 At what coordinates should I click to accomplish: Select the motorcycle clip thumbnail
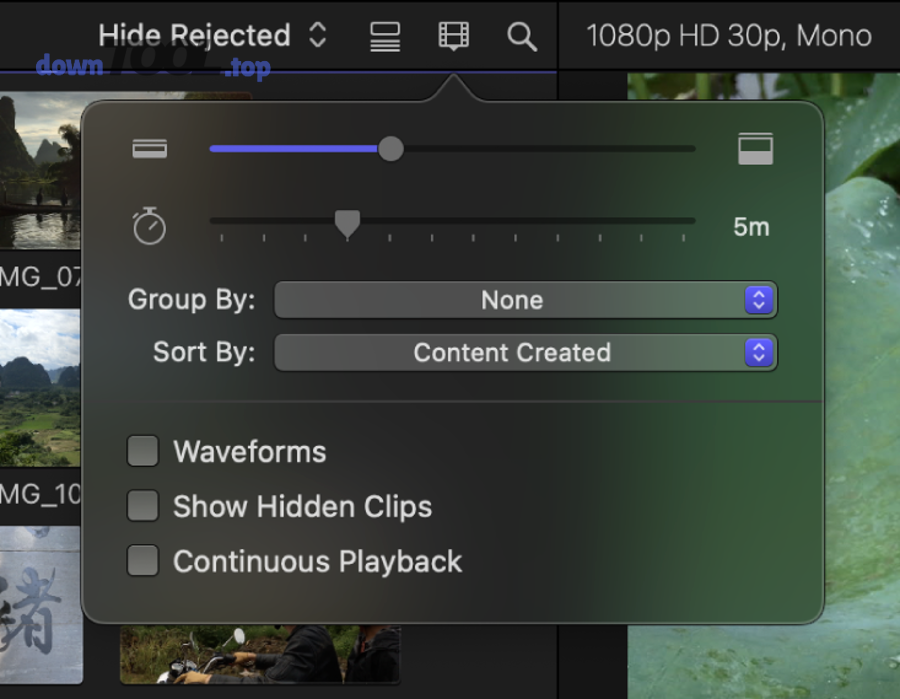coord(260,655)
